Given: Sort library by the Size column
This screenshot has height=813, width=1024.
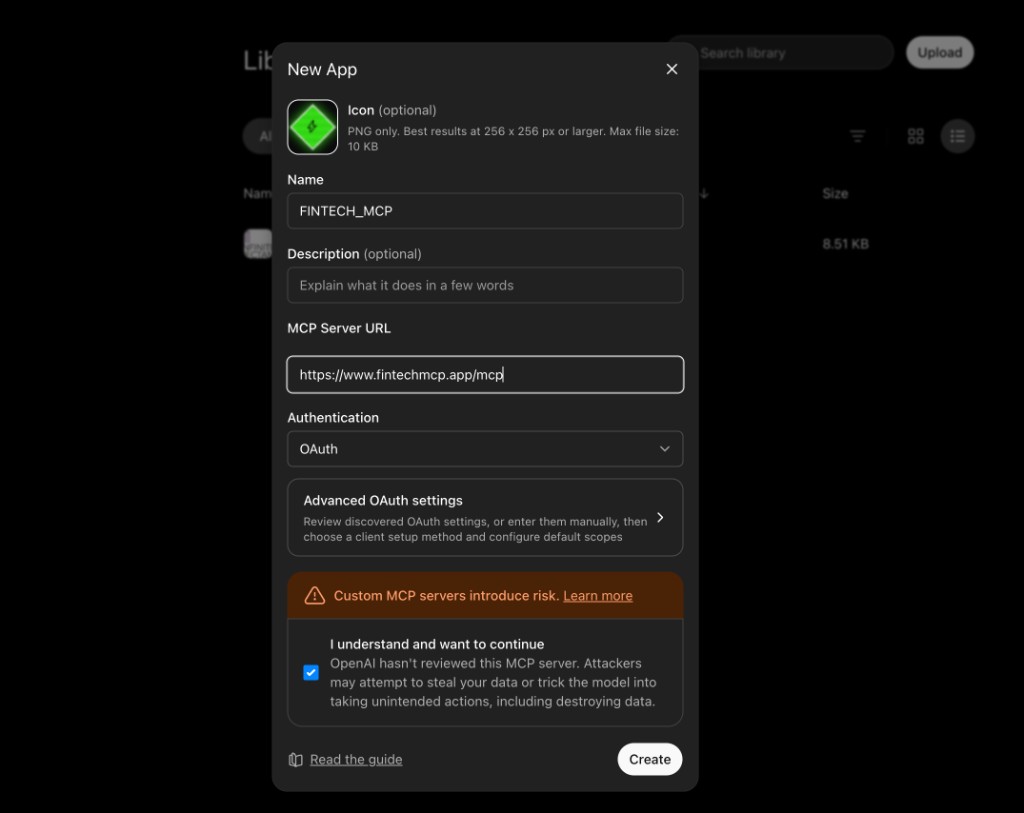Looking at the screenshot, I should pyautogui.click(x=835, y=193).
